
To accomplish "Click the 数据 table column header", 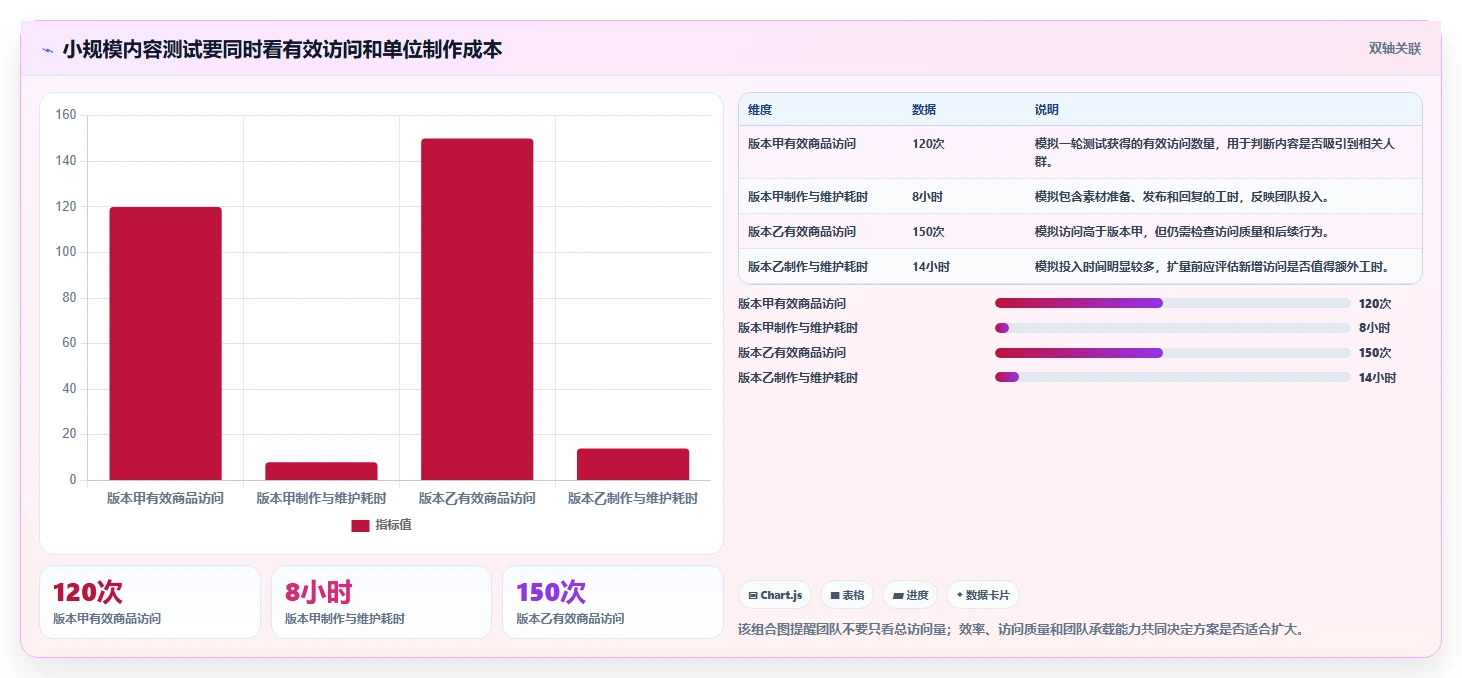I will tap(924, 110).
